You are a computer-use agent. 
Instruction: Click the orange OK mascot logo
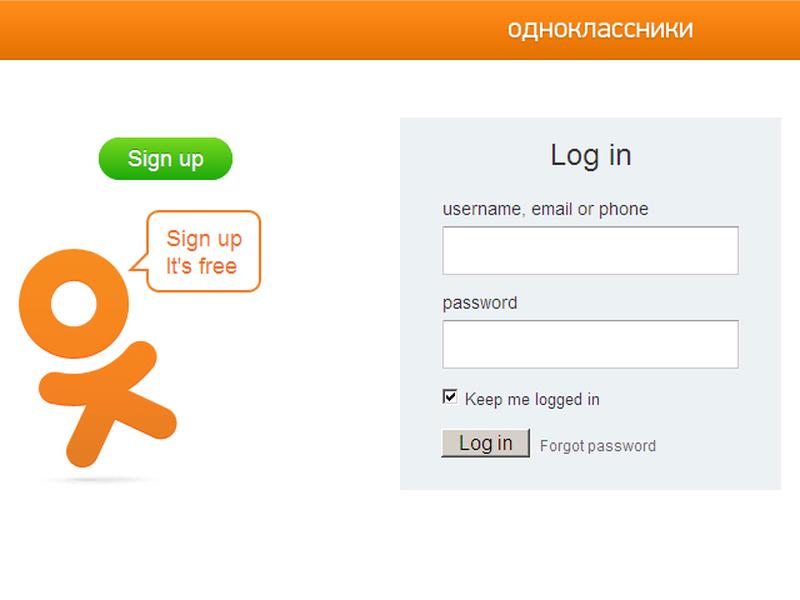click(x=98, y=358)
